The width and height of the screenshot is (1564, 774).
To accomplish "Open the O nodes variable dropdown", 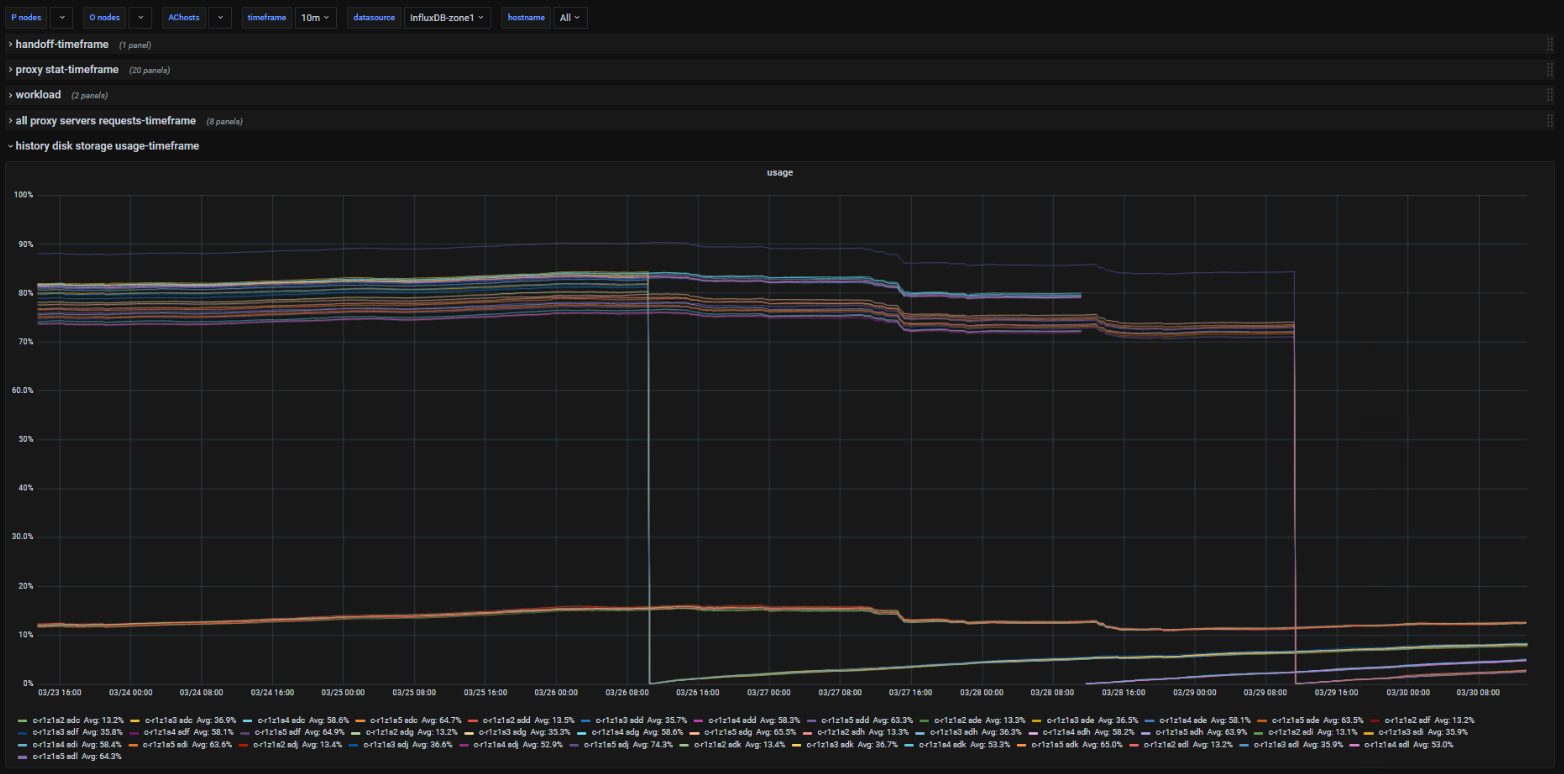I will point(140,18).
